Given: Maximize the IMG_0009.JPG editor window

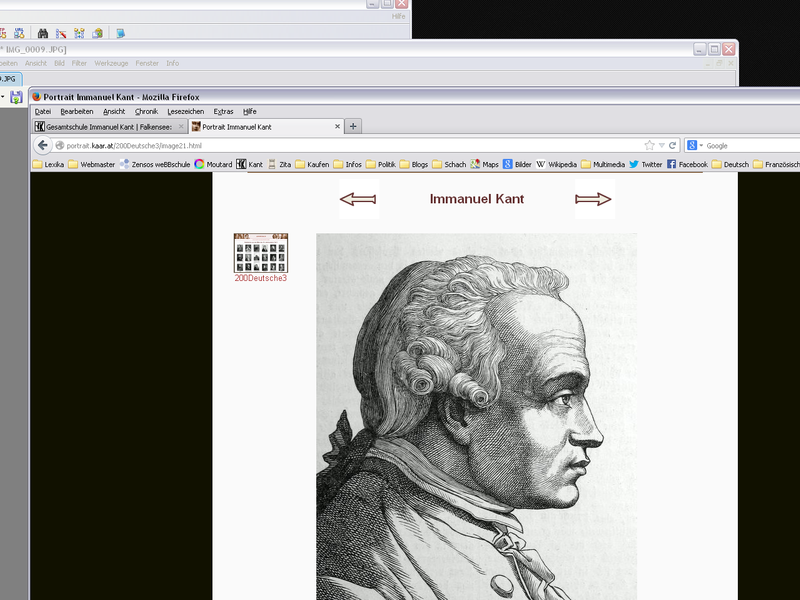Looking at the screenshot, I should (714, 49).
